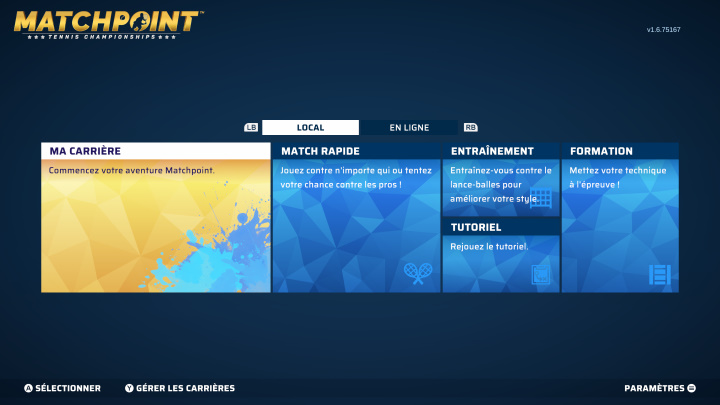Click 'Entraînez-vous contre le lance-balles' description
This screenshot has height=405, width=720.
[501, 185]
